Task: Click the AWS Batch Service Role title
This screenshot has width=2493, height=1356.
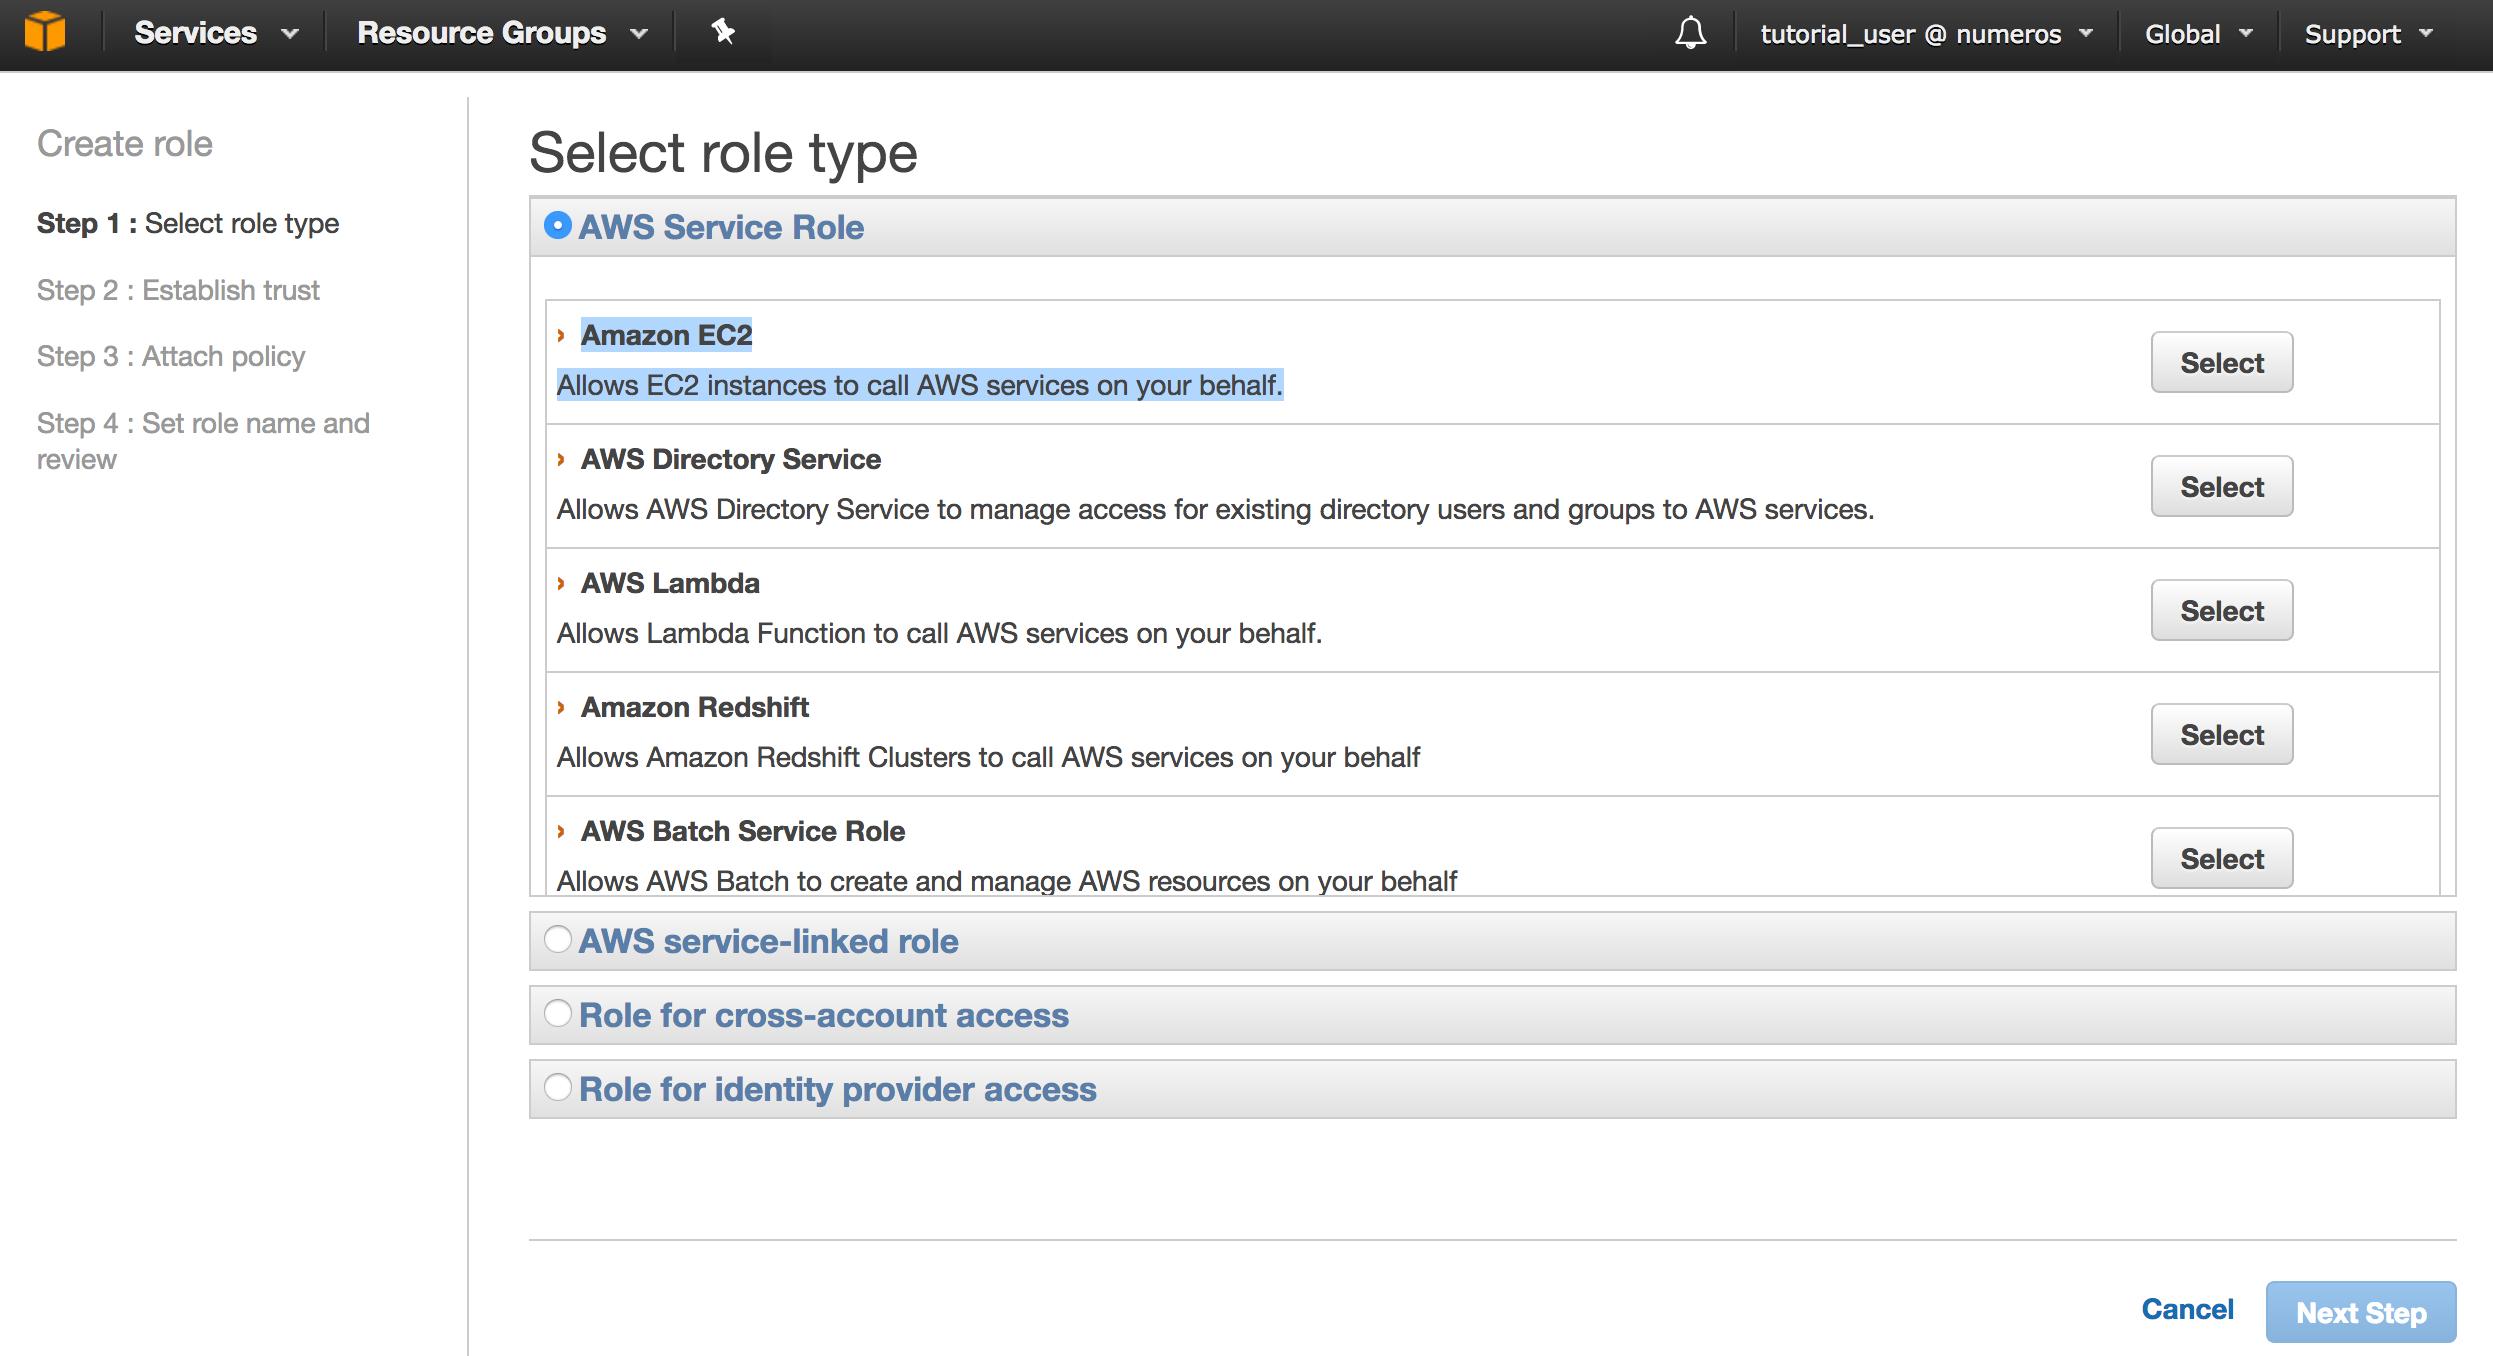Action: (743, 831)
